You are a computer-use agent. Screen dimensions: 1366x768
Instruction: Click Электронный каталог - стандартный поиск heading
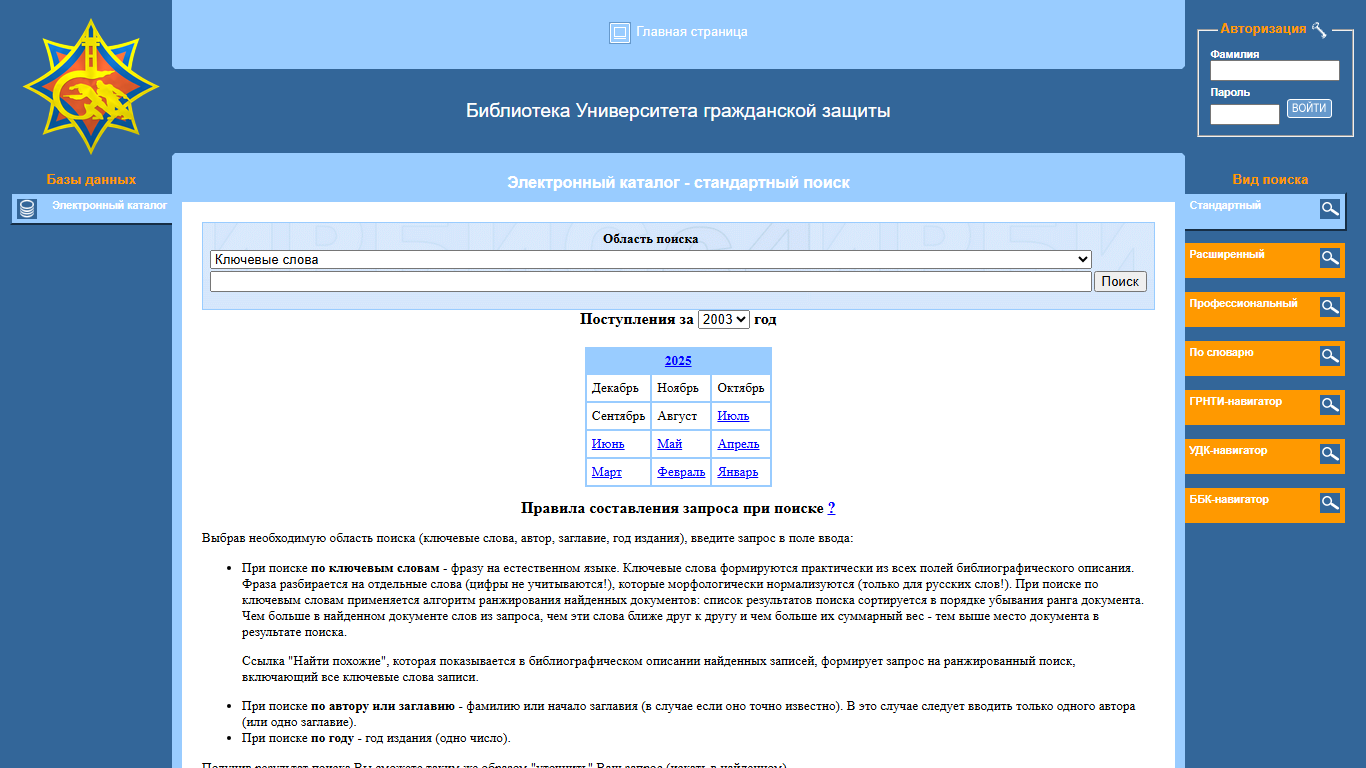(678, 182)
